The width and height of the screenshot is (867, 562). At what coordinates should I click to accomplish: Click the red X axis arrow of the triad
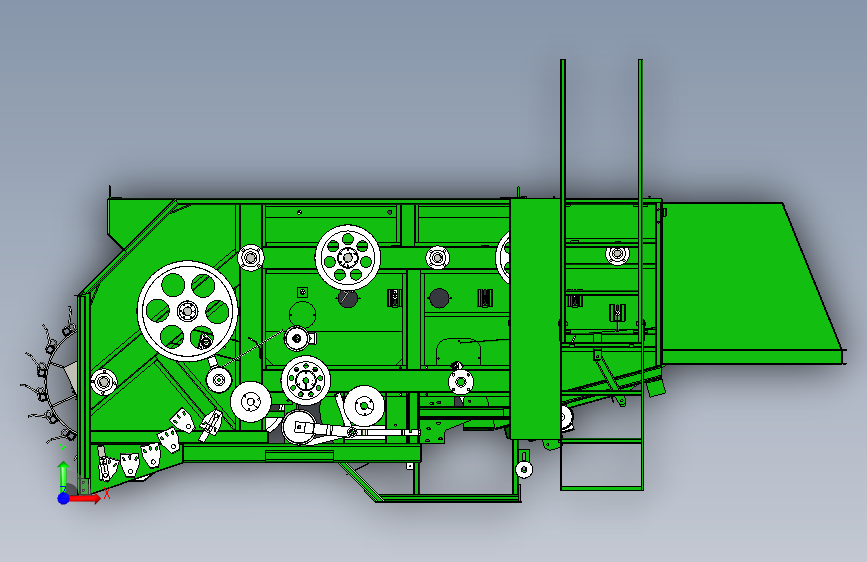click(85, 498)
